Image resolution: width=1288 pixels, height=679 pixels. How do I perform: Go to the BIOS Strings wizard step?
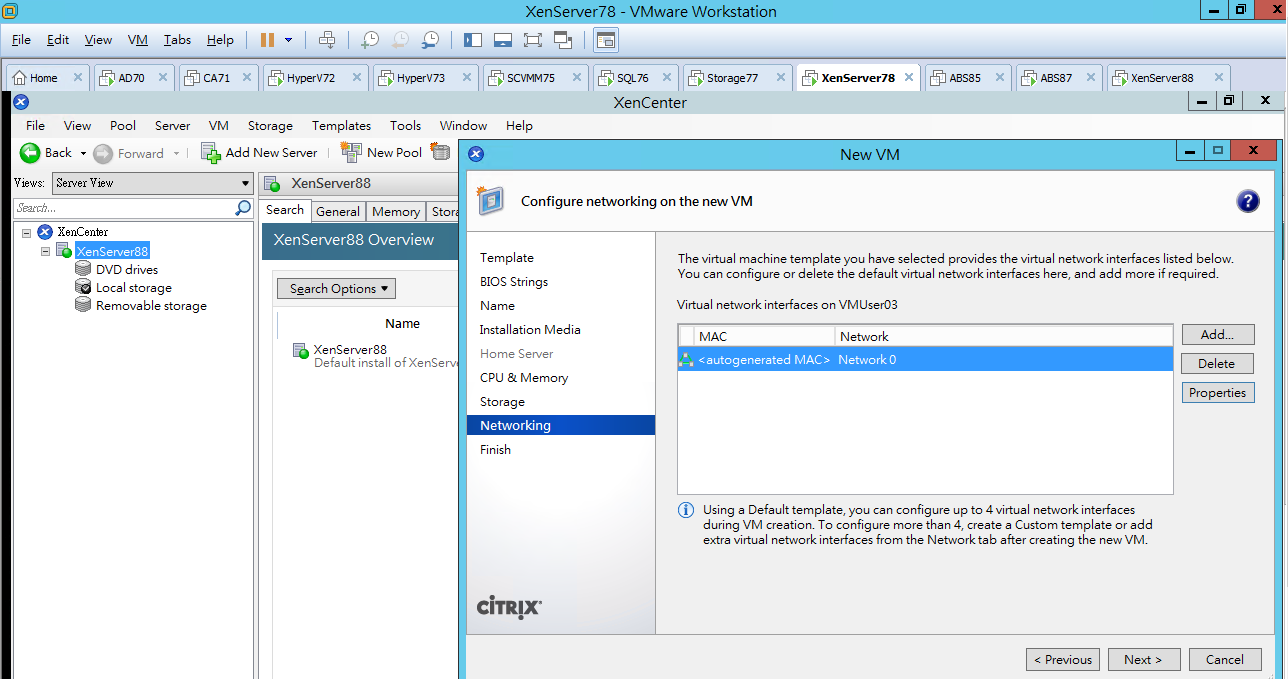pyautogui.click(x=514, y=282)
